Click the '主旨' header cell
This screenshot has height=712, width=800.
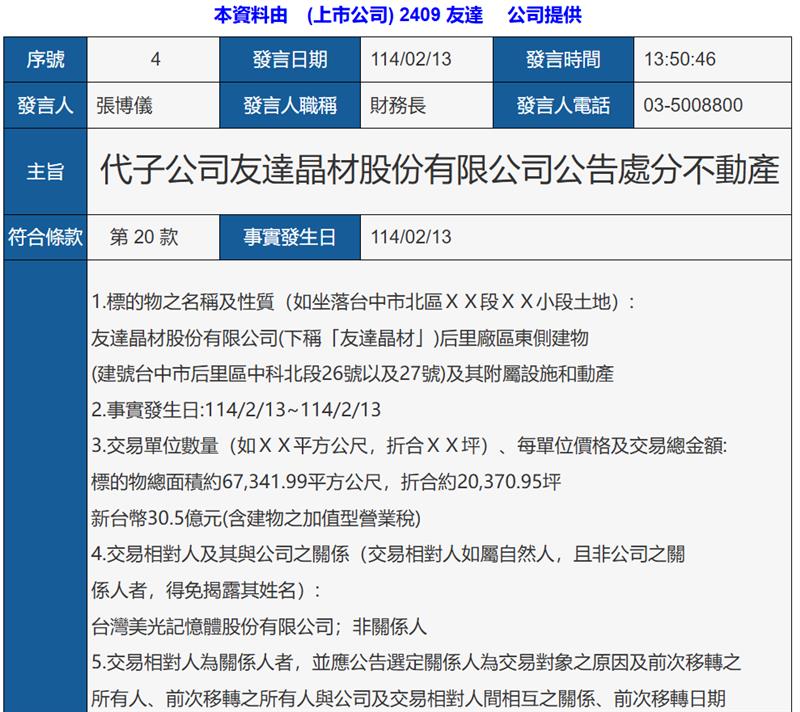click(x=45, y=171)
